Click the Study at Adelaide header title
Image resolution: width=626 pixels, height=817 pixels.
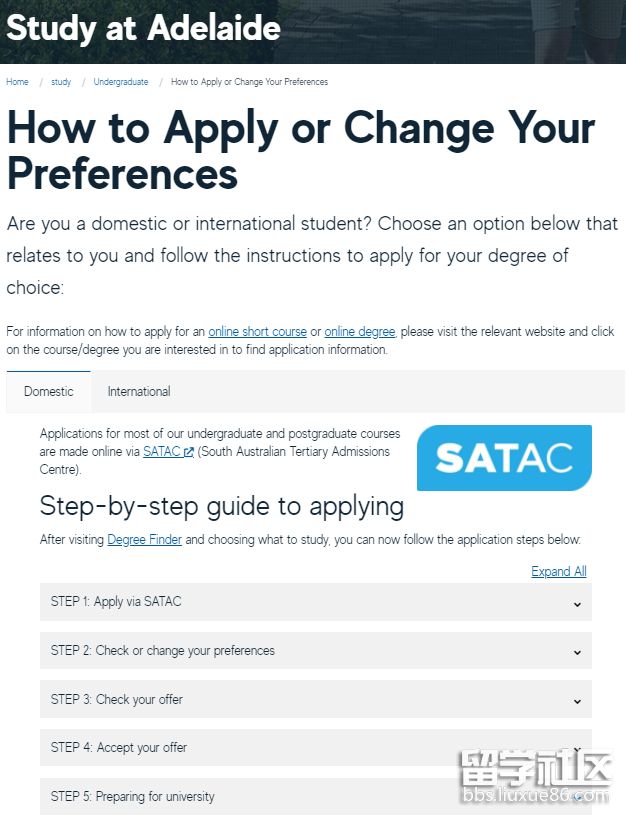pyautogui.click(x=144, y=28)
